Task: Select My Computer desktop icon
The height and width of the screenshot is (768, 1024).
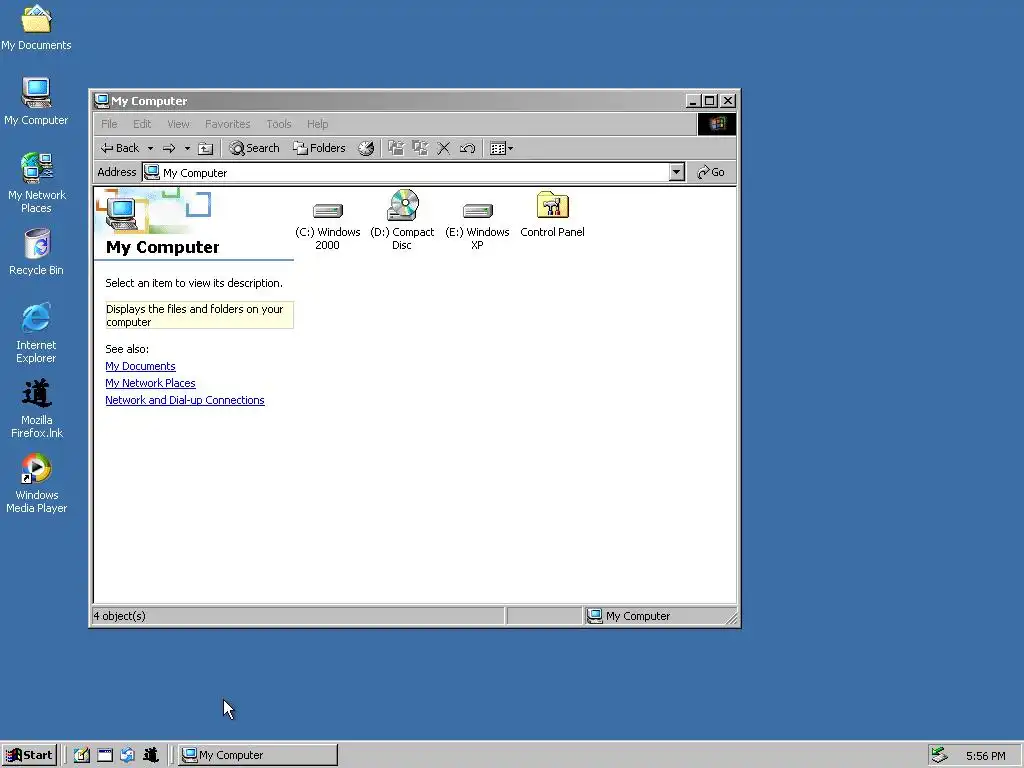Action: tap(36, 102)
